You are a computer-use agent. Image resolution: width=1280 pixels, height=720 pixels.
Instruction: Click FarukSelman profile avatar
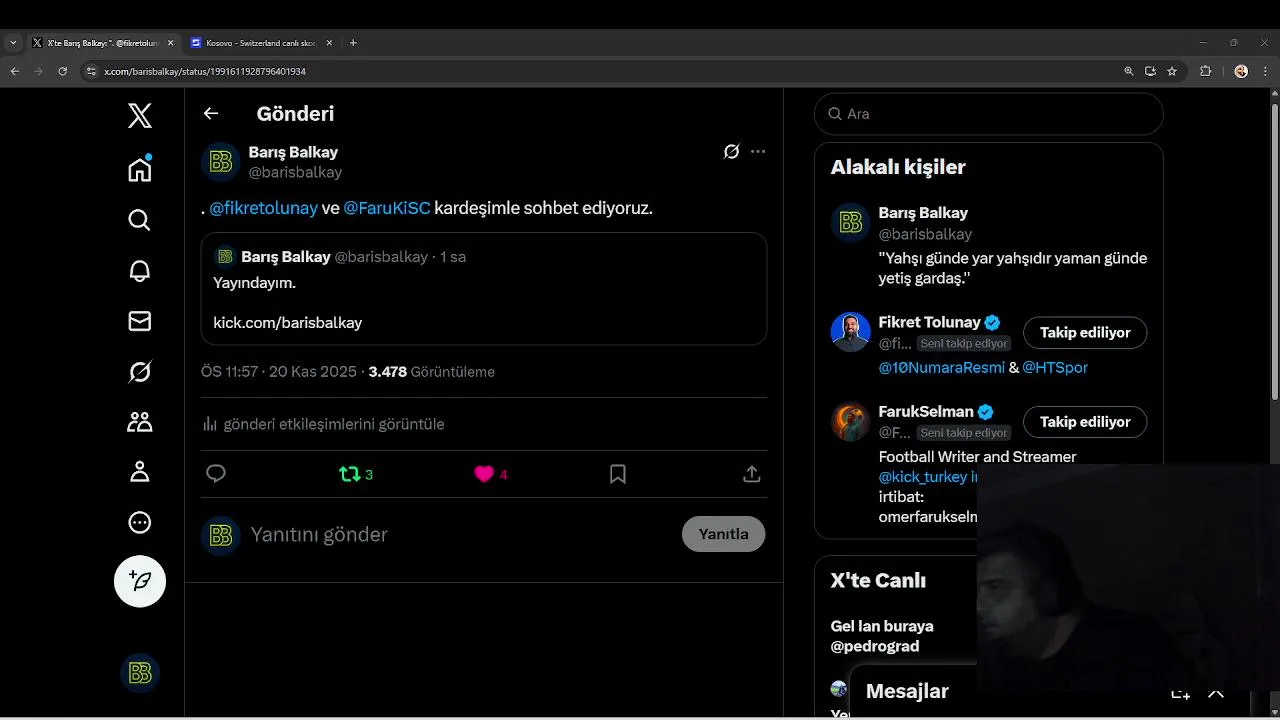[850, 422]
